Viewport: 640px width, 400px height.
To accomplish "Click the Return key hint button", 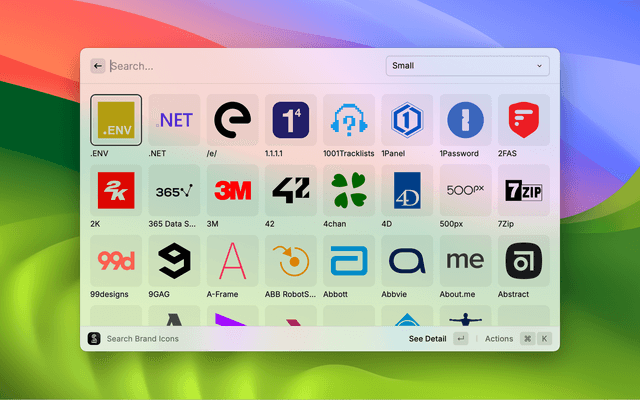I will click(x=460, y=338).
